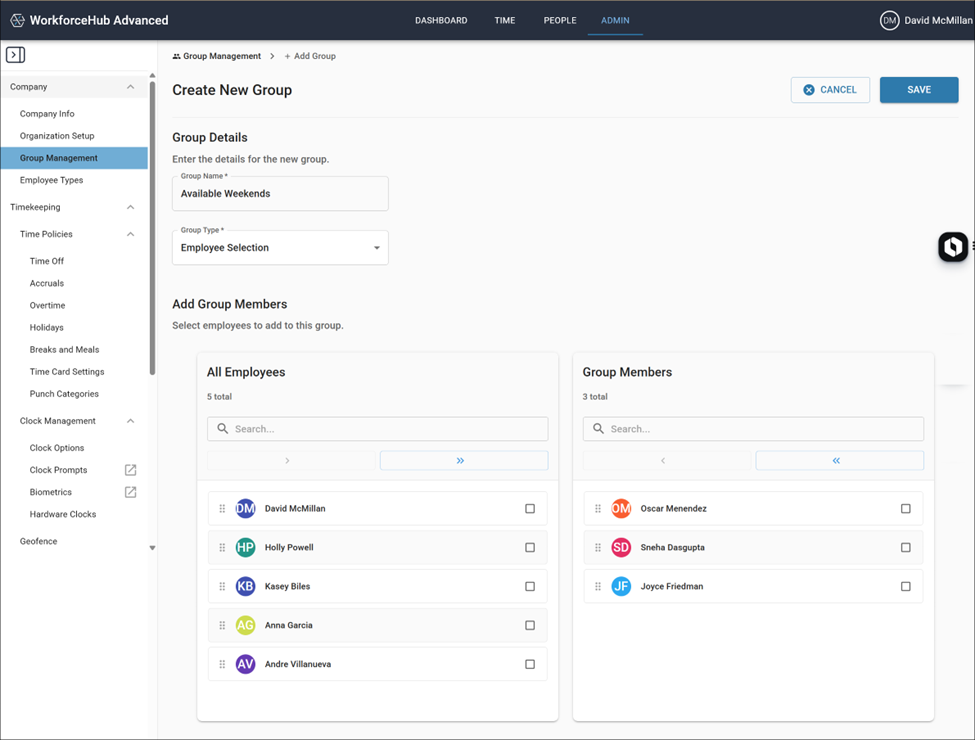
Task: Open the DASHBOARD tab
Action: tap(441, 21)
